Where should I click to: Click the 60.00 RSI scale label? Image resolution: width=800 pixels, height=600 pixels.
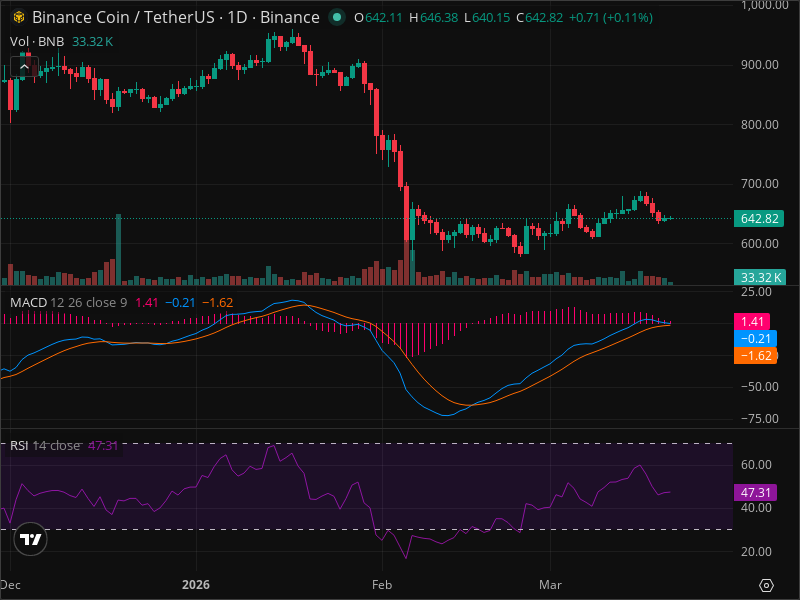[x=756, y=465]
